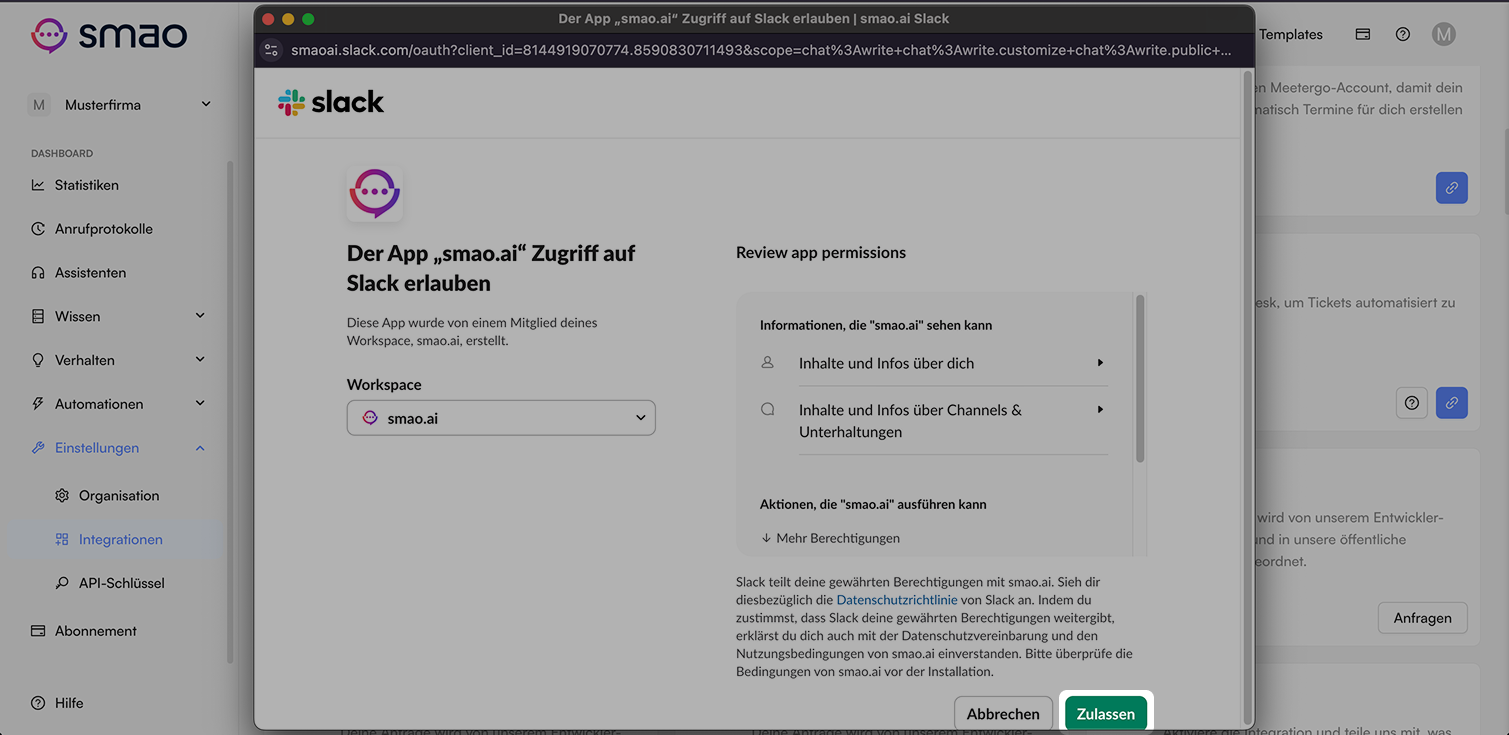Viewport: 1509px width, 735px height.
Task: Click the Assistenten headset icon
Action: point(38,273)
